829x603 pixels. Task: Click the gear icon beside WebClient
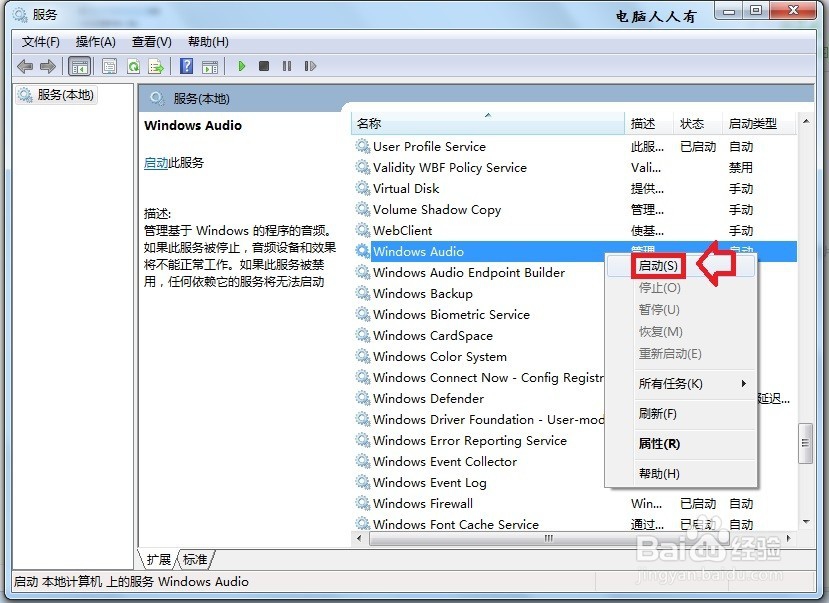click(x=362, y=230)
